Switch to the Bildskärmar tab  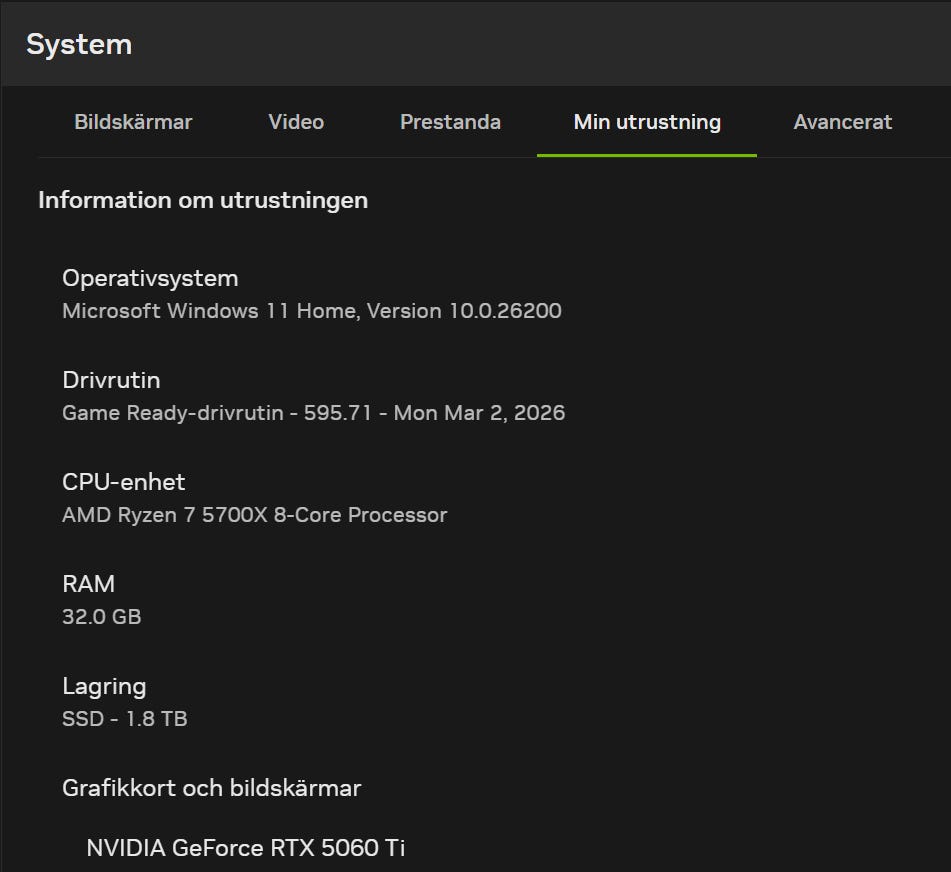(133, 122)
